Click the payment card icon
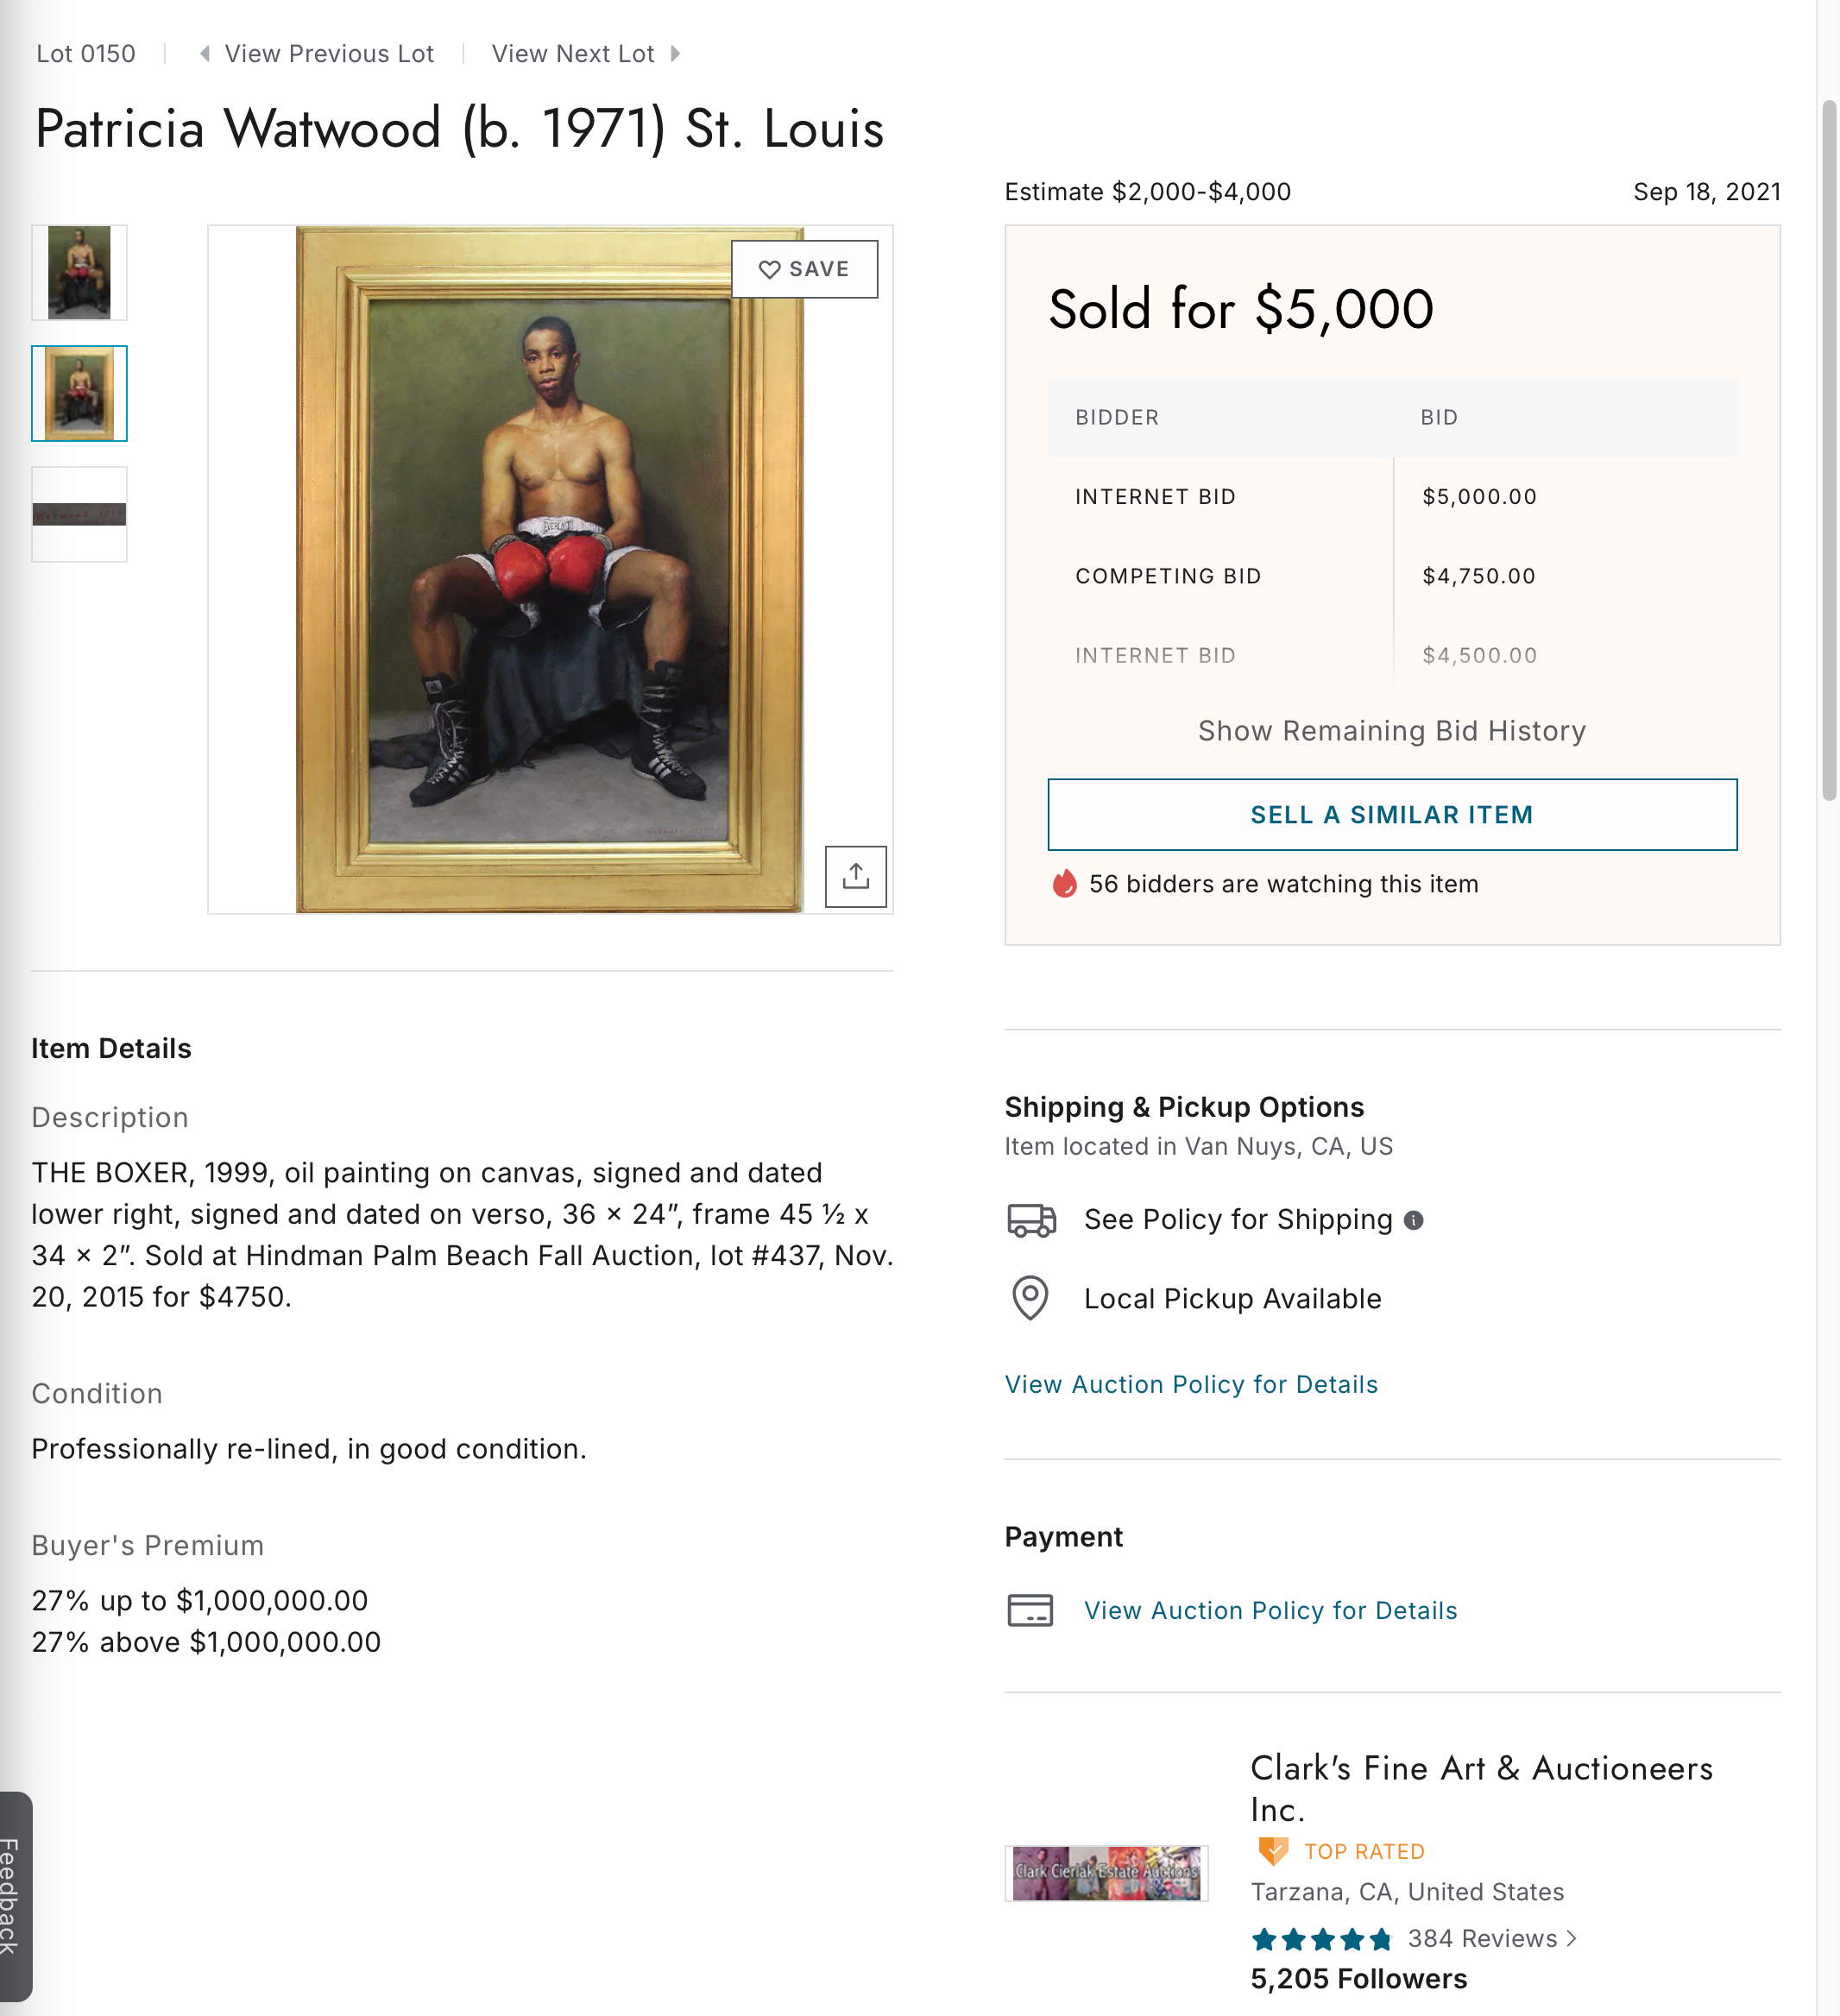1840x2016 pixels. [1029, 1610]
